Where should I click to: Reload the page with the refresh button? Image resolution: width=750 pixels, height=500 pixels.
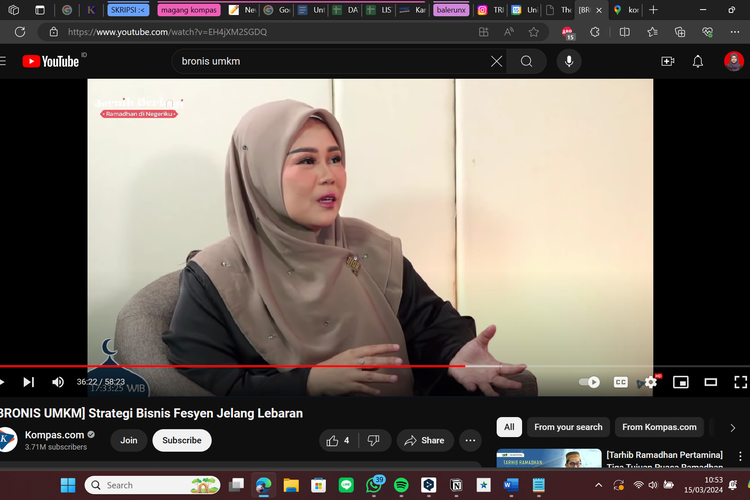[x=20, y=32]
